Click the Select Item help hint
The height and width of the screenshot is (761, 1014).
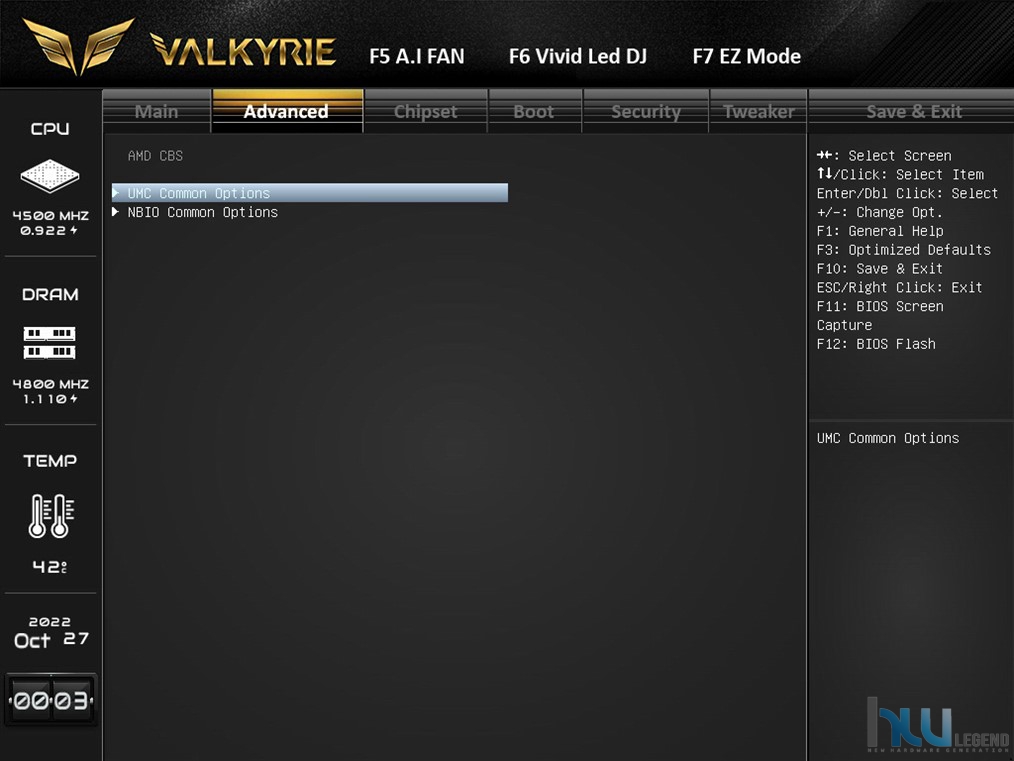point(900,175)
